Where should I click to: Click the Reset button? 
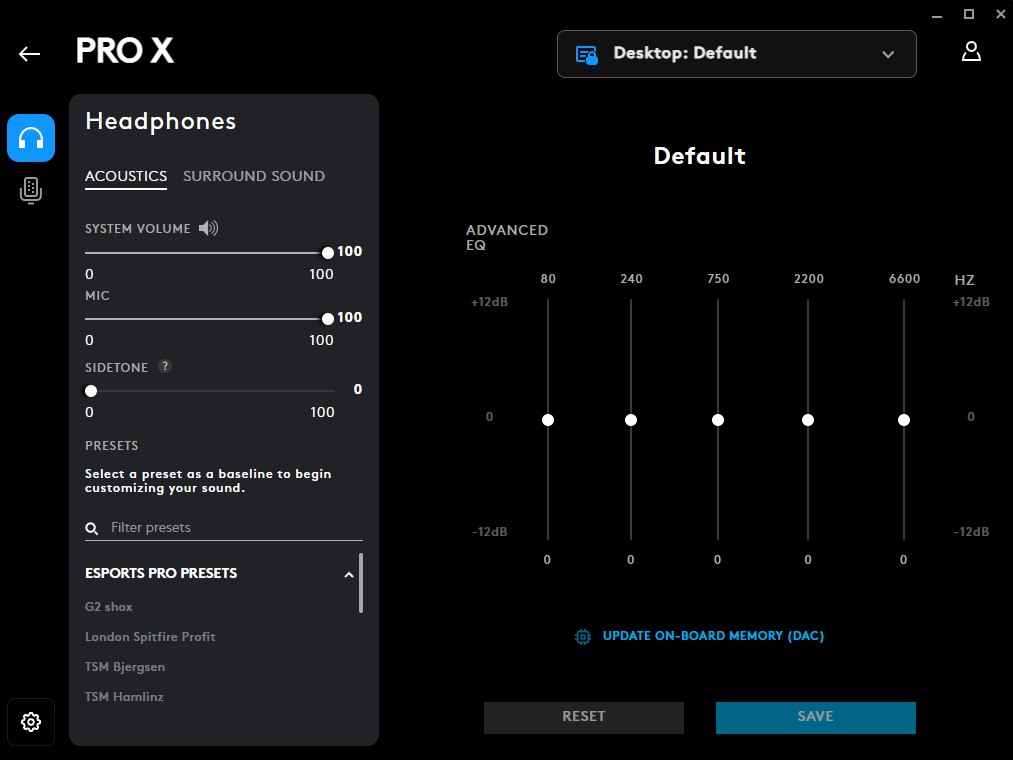pos(583,717)
